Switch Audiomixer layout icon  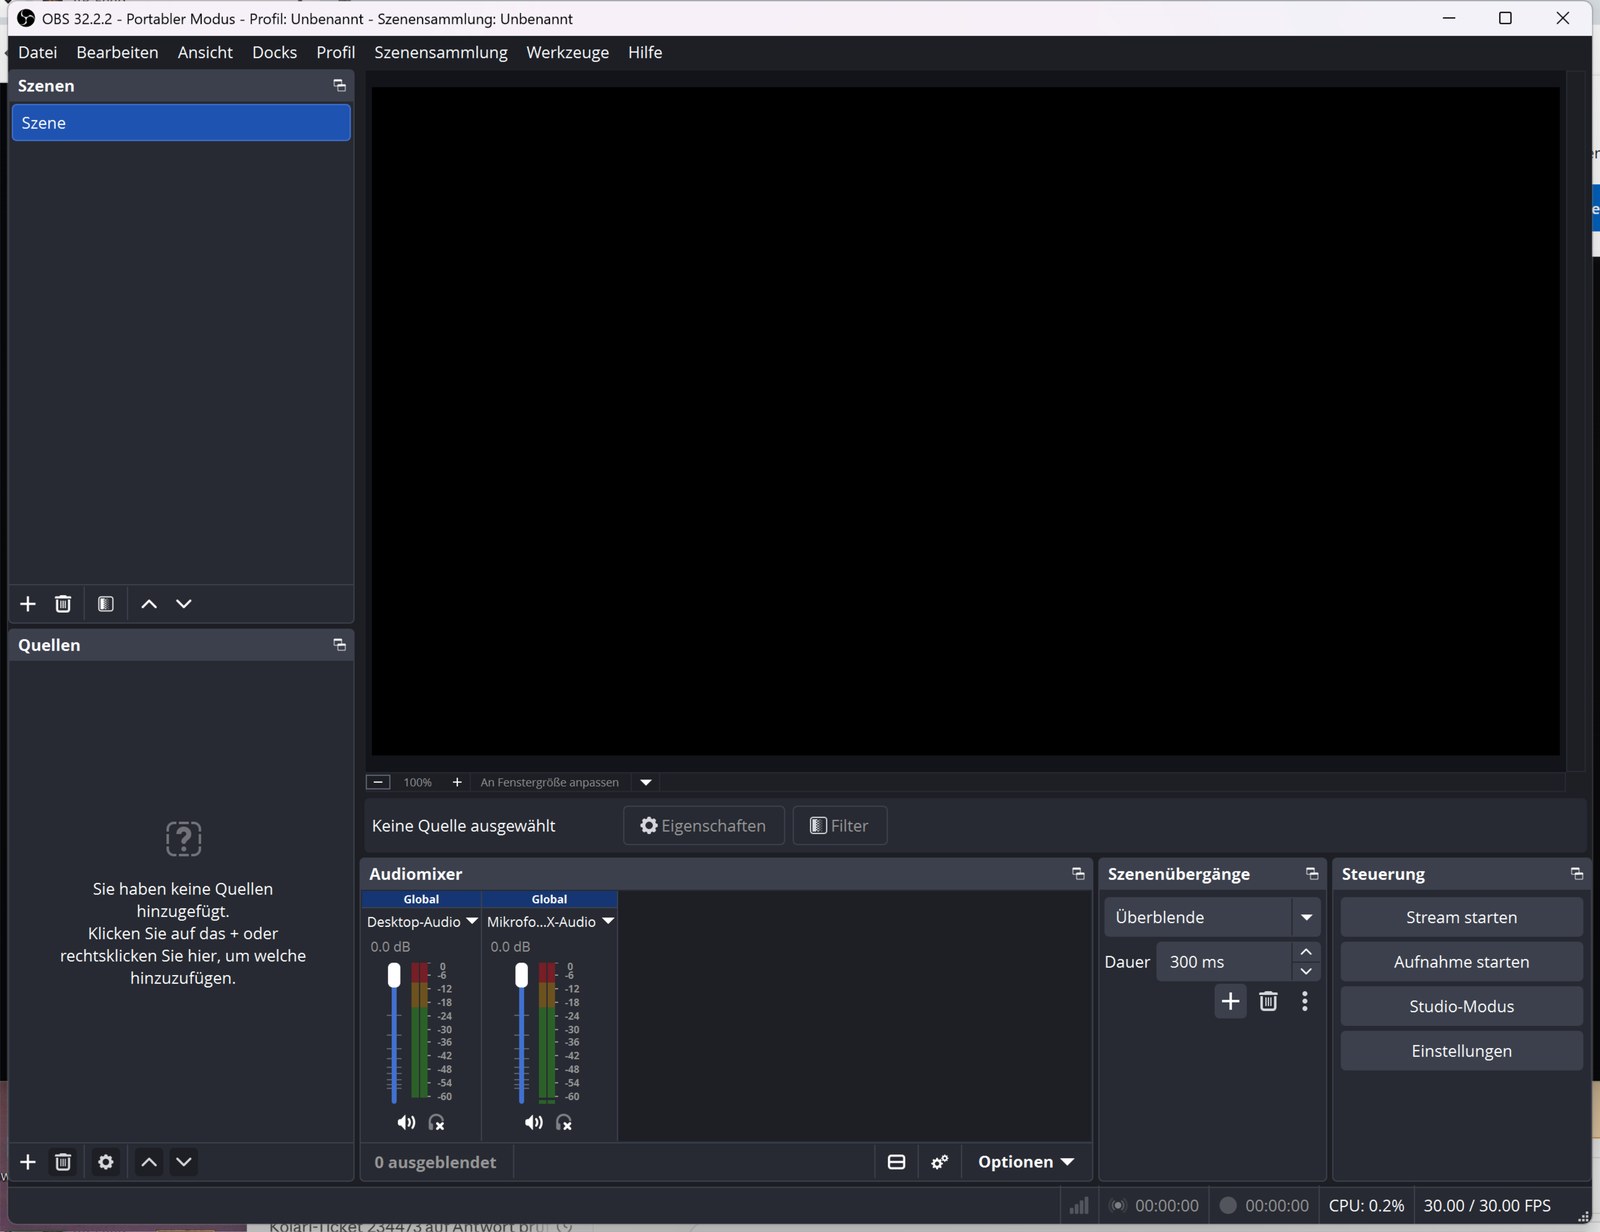coord(897,1162)
